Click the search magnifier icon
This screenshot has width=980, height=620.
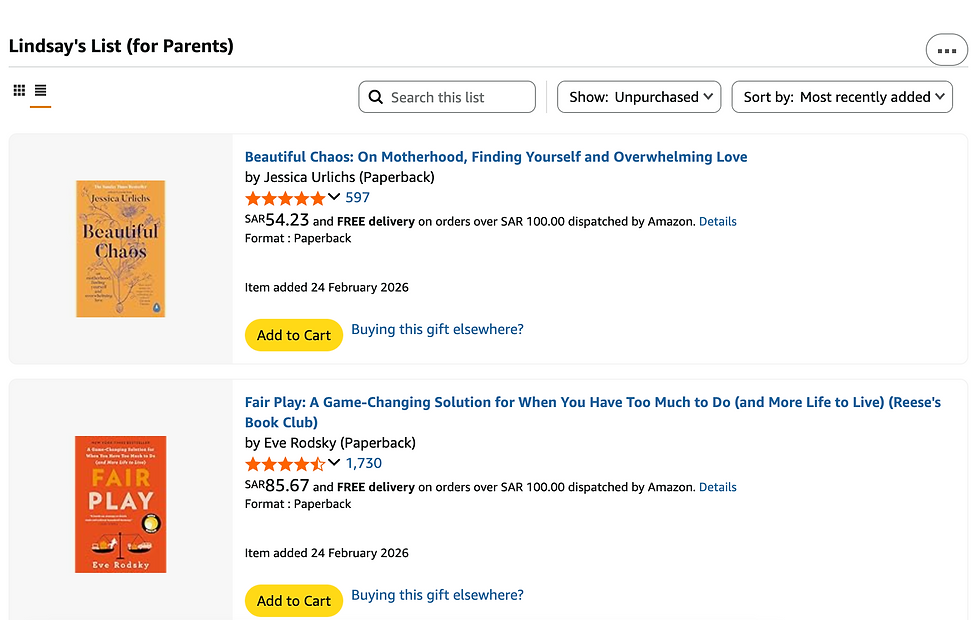[x=376, y=97]
